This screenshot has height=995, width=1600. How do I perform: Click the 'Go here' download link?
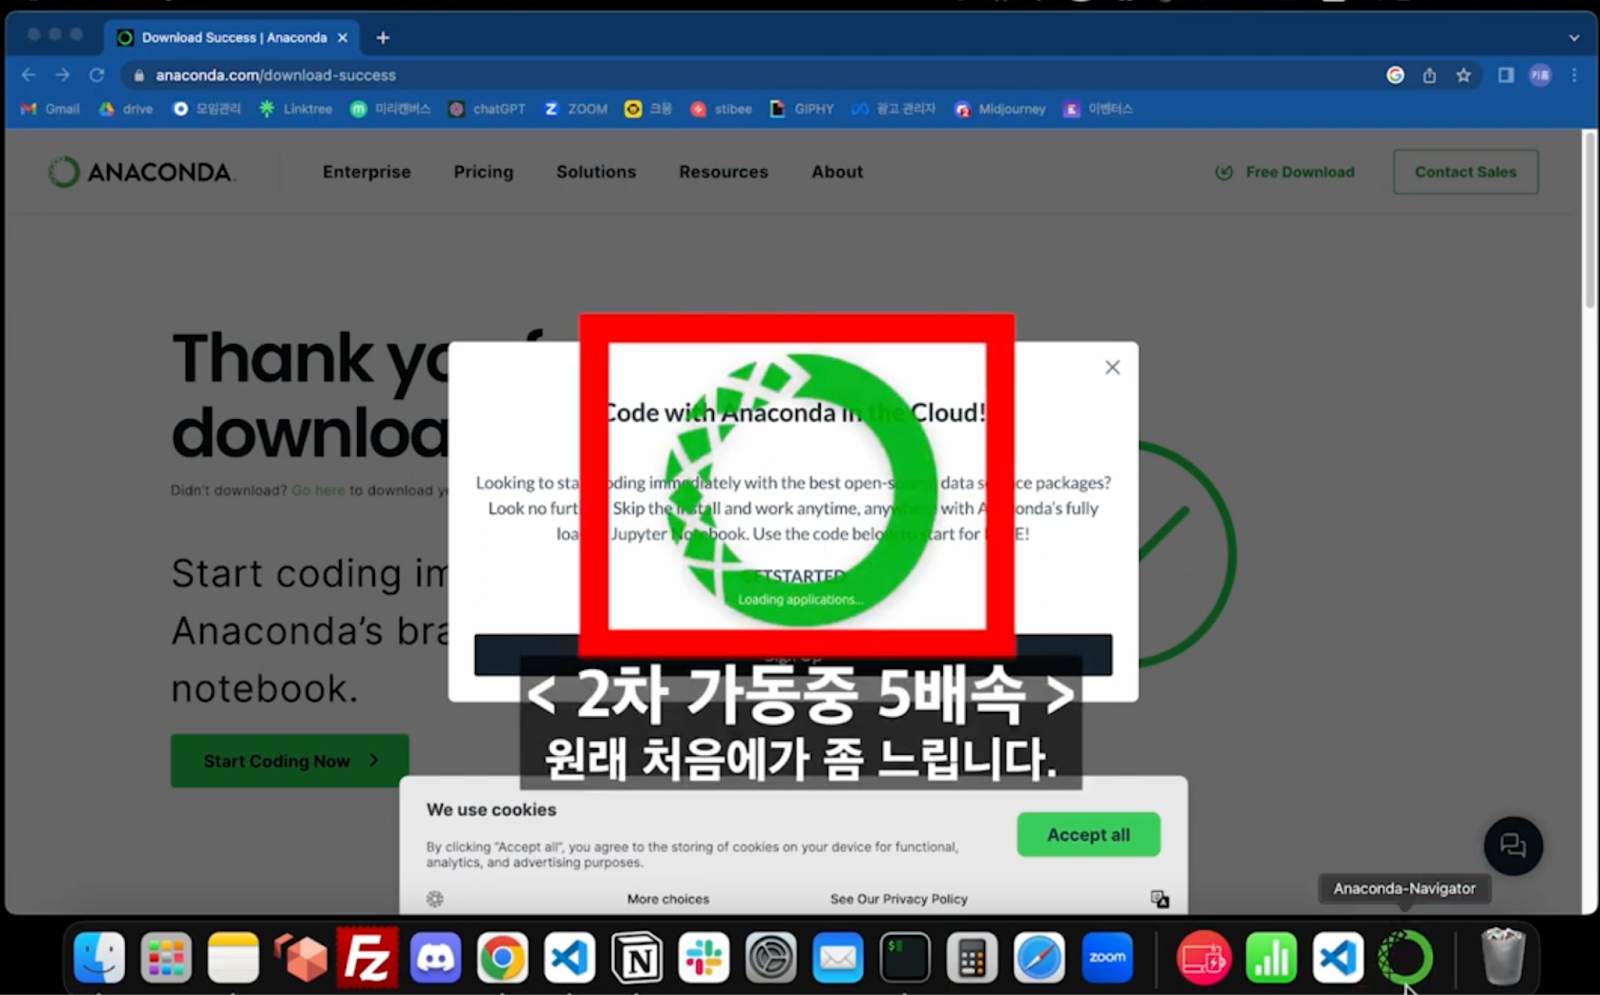point(318,490)
